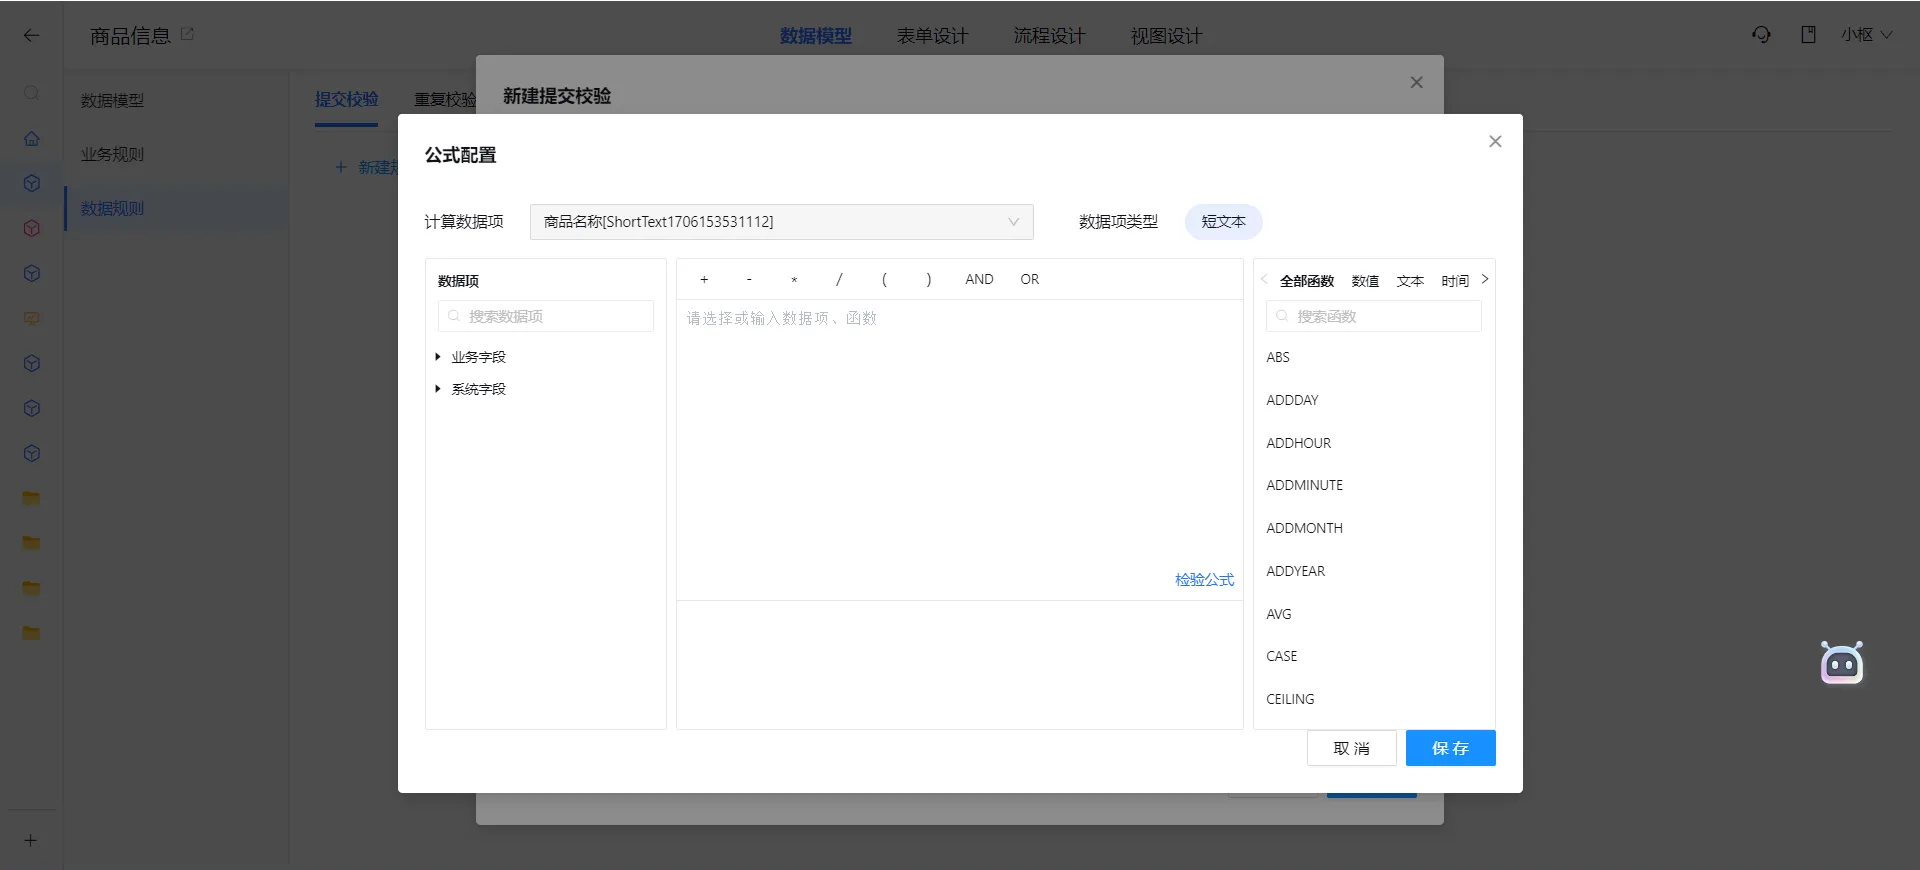Select the ADDMINUTE function
The height and width of the screenshot is (870, 1920).
point(1304,485)
